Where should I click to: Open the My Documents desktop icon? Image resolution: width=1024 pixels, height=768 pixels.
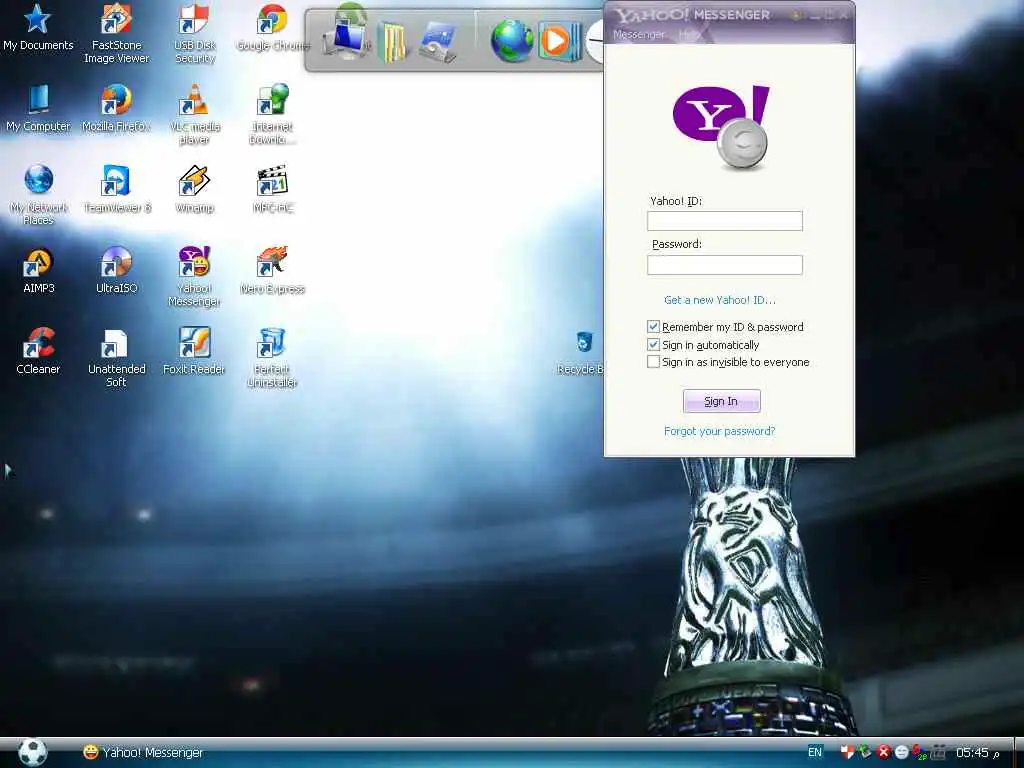tap(38, 27)
